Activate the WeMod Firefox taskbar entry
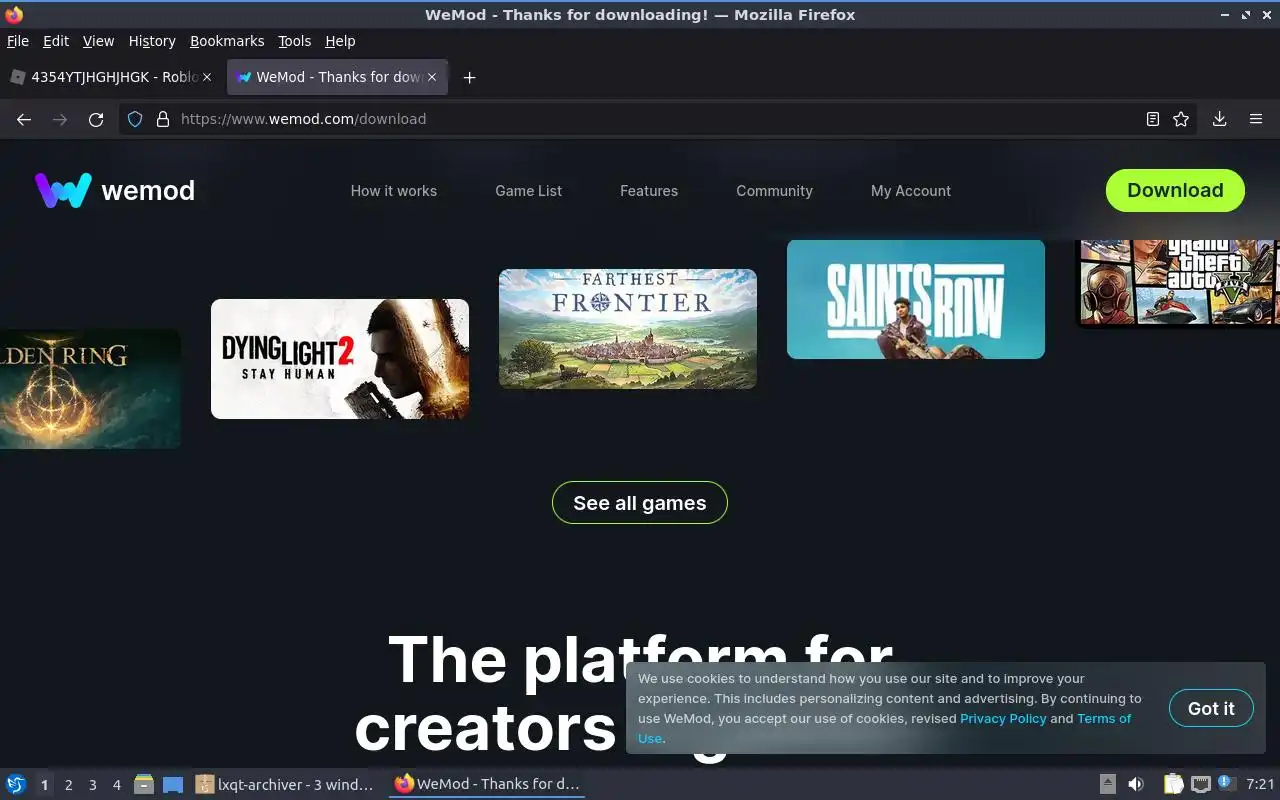Viewport: 1280px width, 800px height. pyautogui.click(x=487, y=784)
